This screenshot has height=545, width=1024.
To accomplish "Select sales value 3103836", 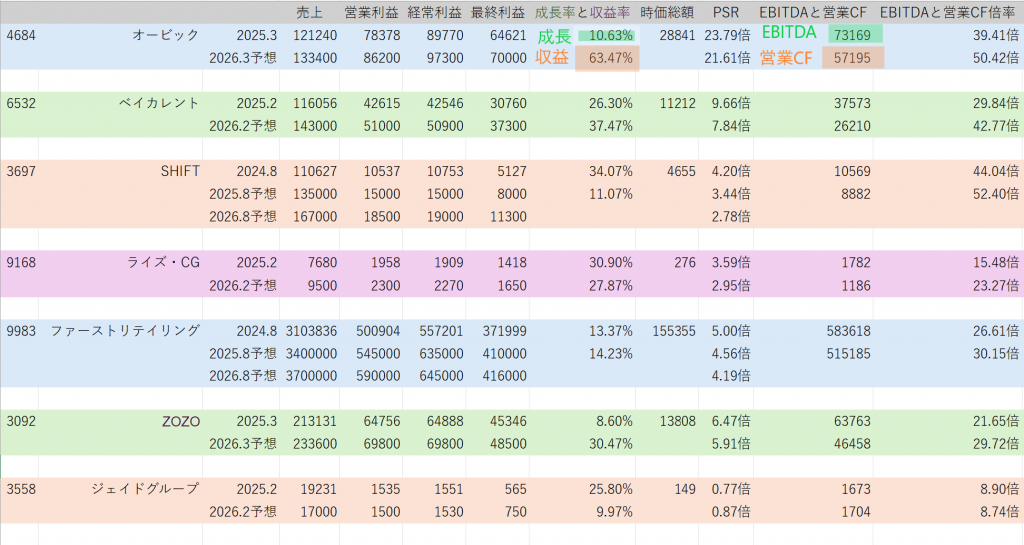I will pos(312,331).
